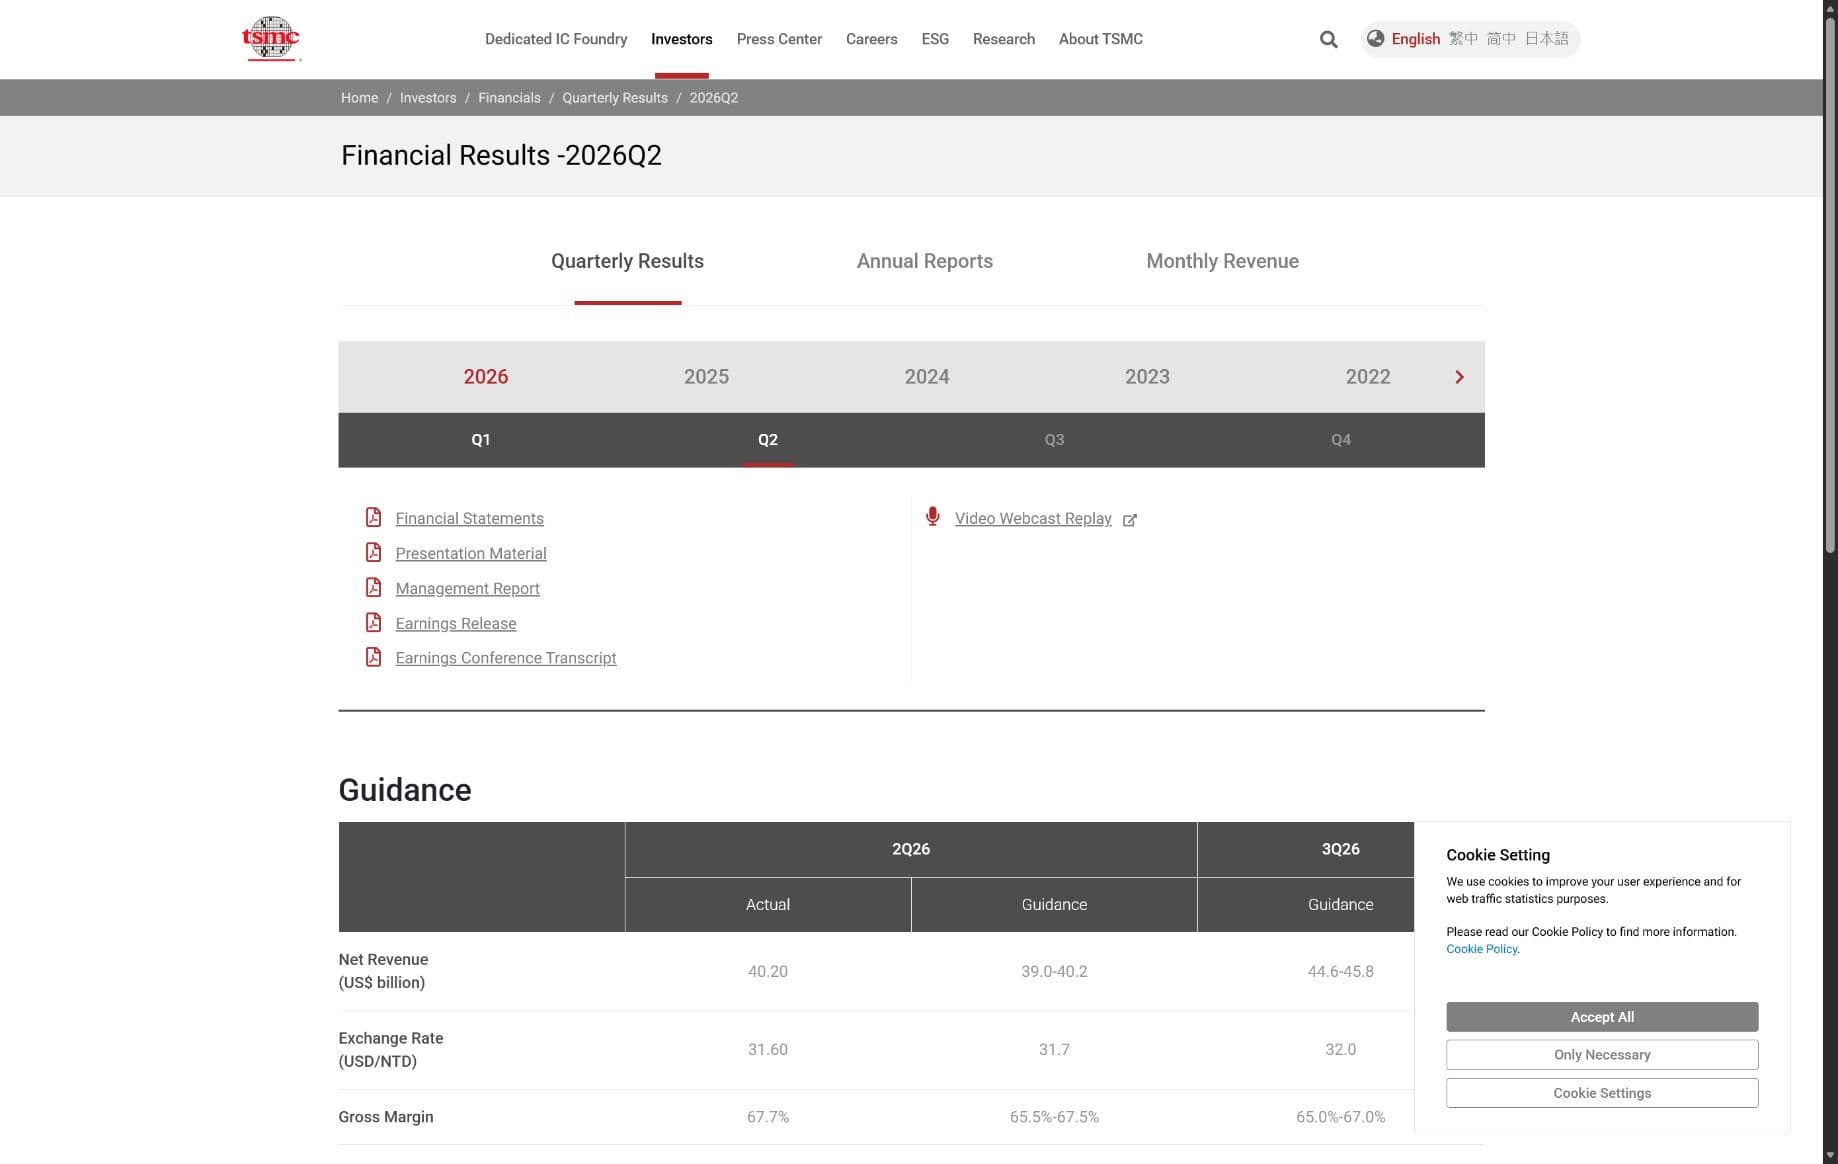This screenshot has height=1164, width=1838.
Task: Select the Quarterly Results tab
Action: tap(627, 261)
